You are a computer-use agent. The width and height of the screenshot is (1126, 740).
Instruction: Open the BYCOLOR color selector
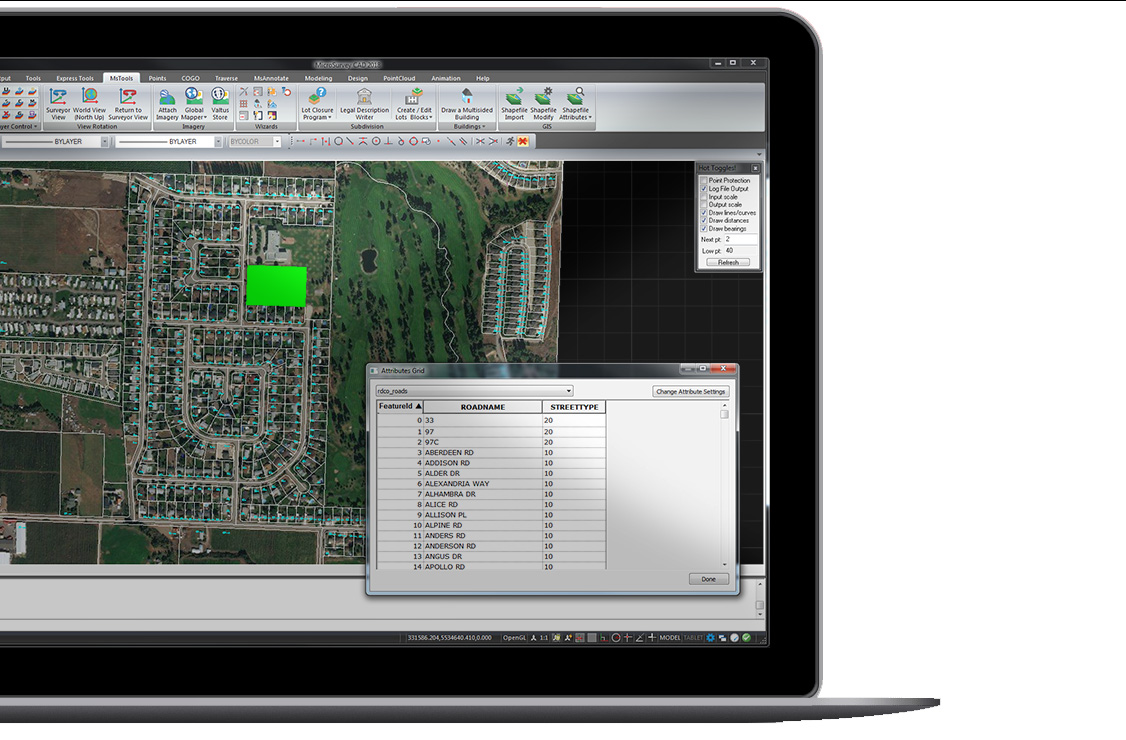click(255, 142)
